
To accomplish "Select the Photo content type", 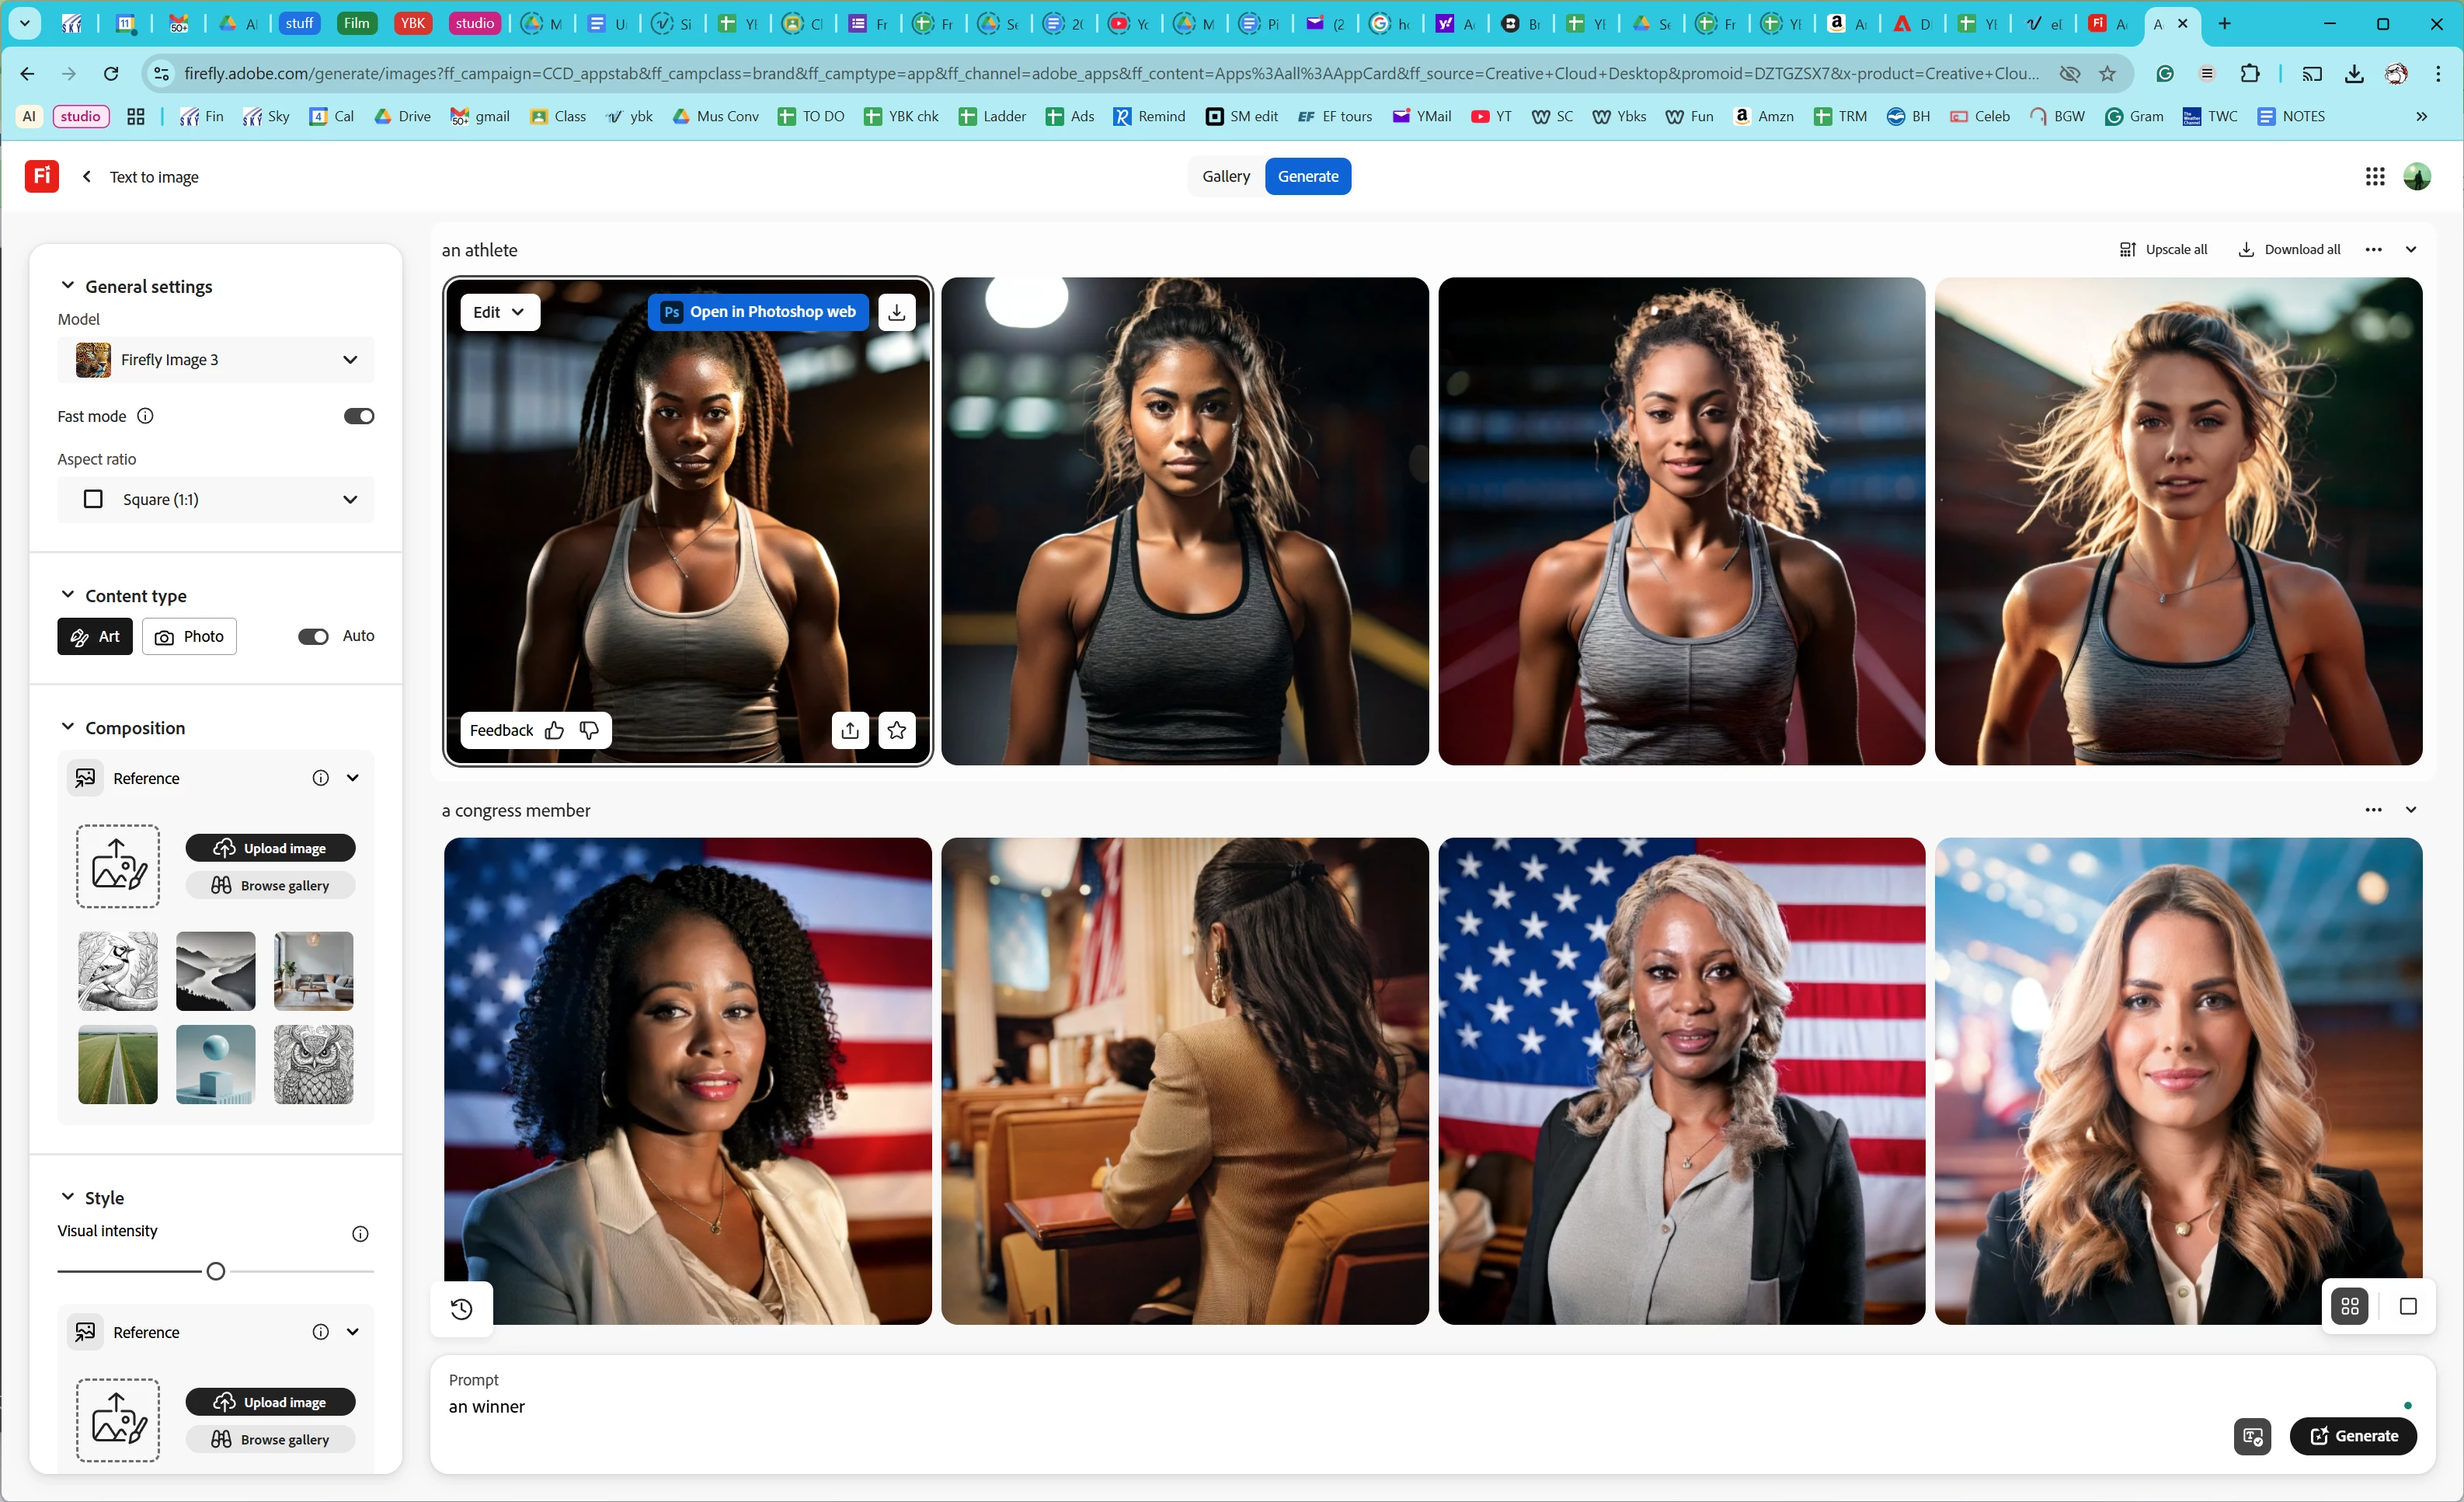I will 189,637.
